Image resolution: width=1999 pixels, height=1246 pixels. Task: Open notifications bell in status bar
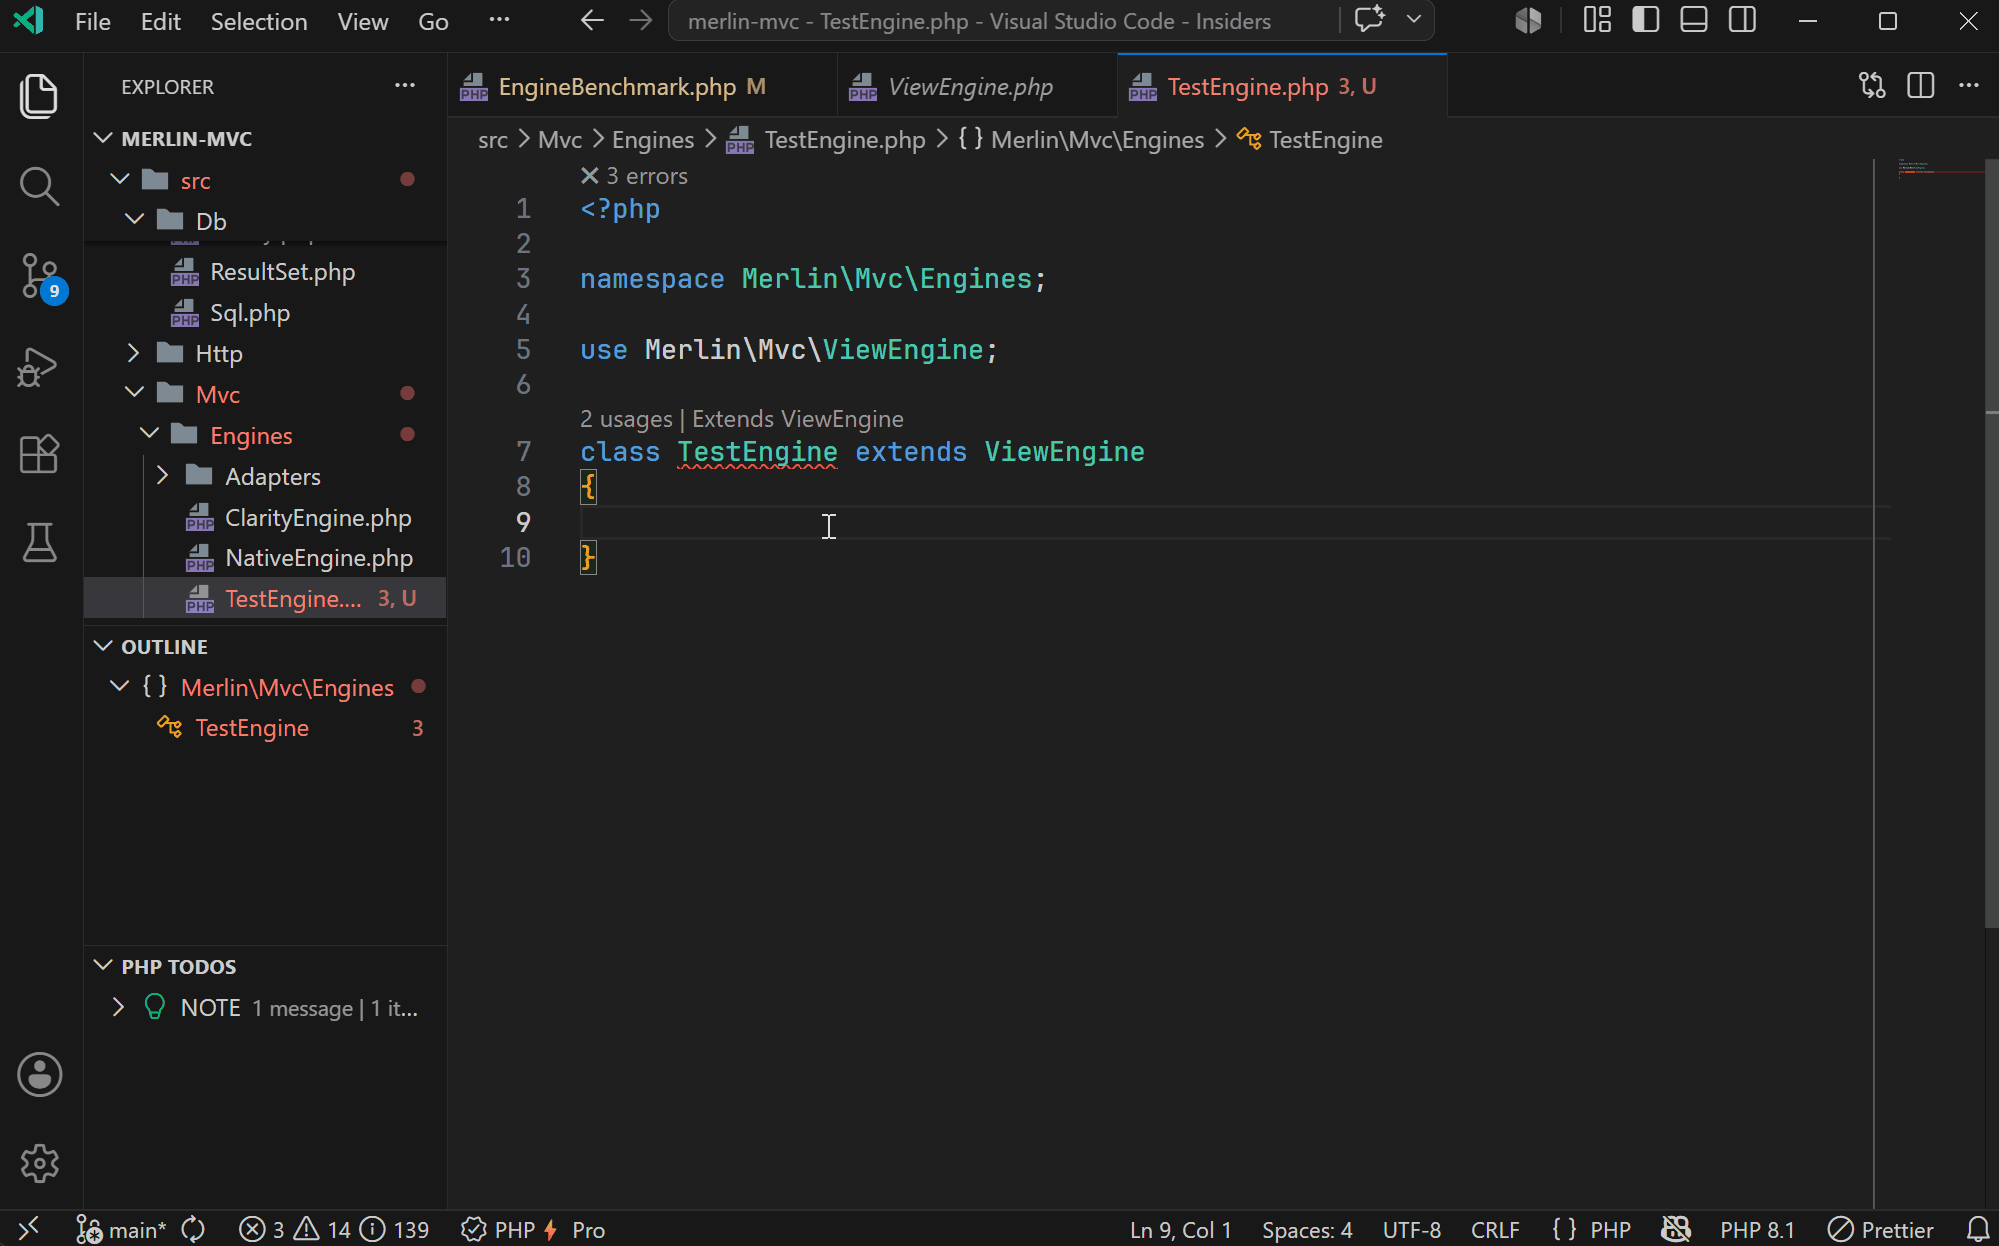click(1977, 1229)
